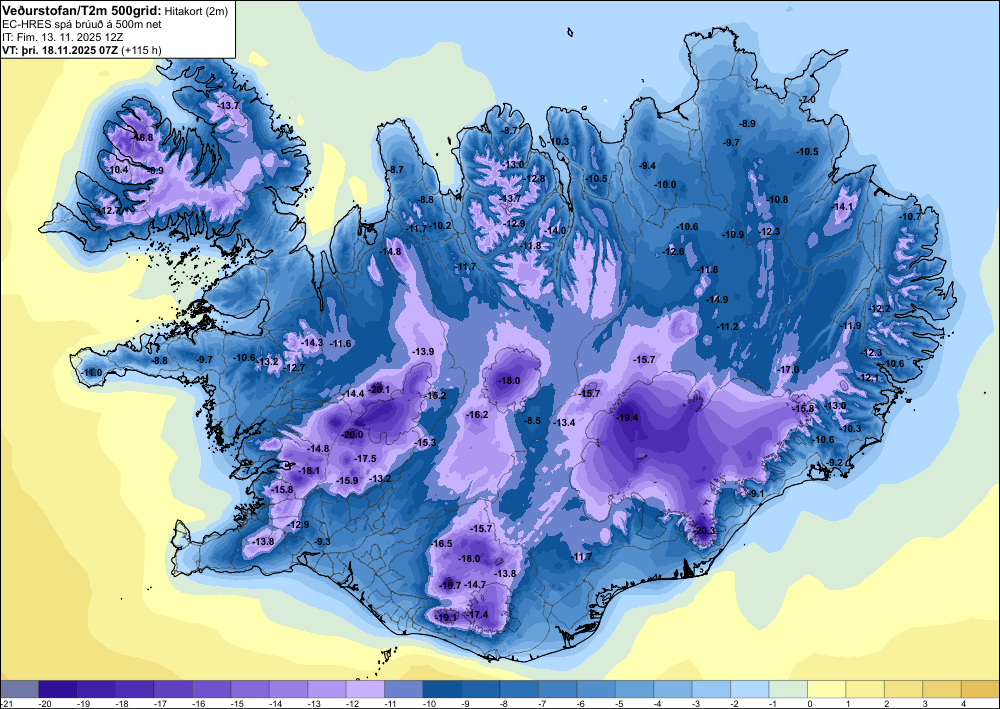Click the -14.0 temperature label in the north

point(555,230)
